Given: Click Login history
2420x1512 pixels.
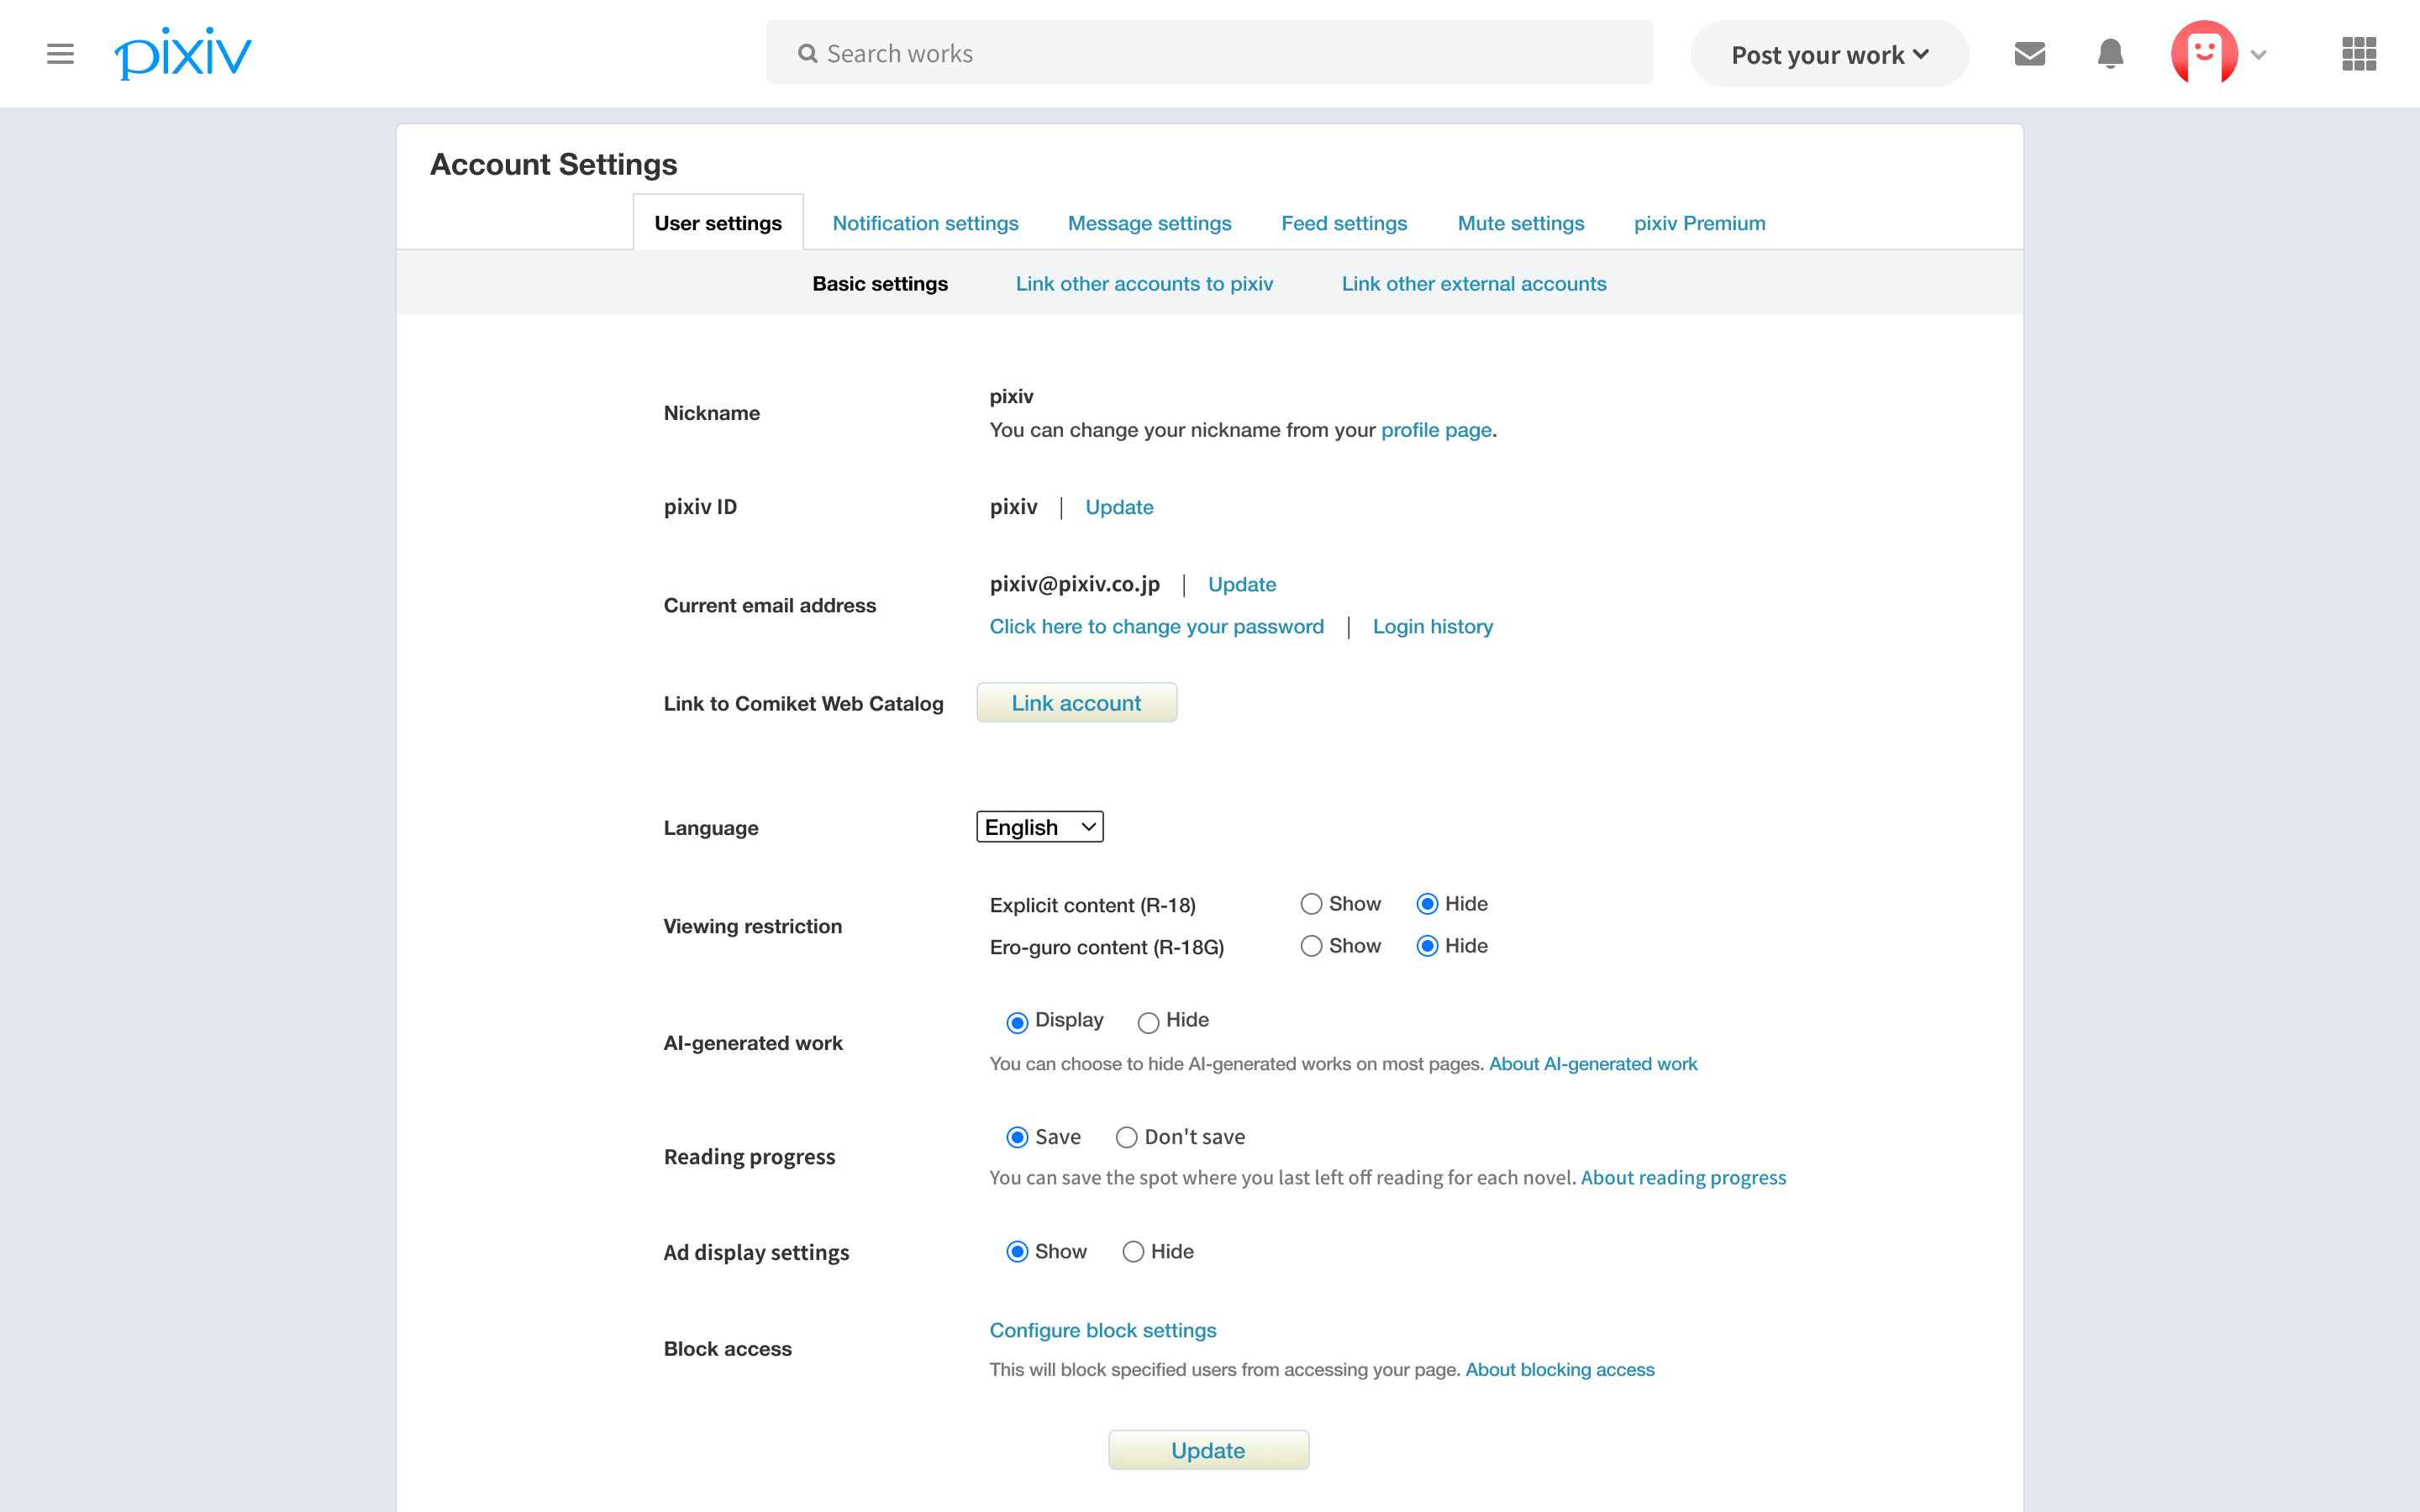Looking at the screenshot, I should [x=1432, y=626].
